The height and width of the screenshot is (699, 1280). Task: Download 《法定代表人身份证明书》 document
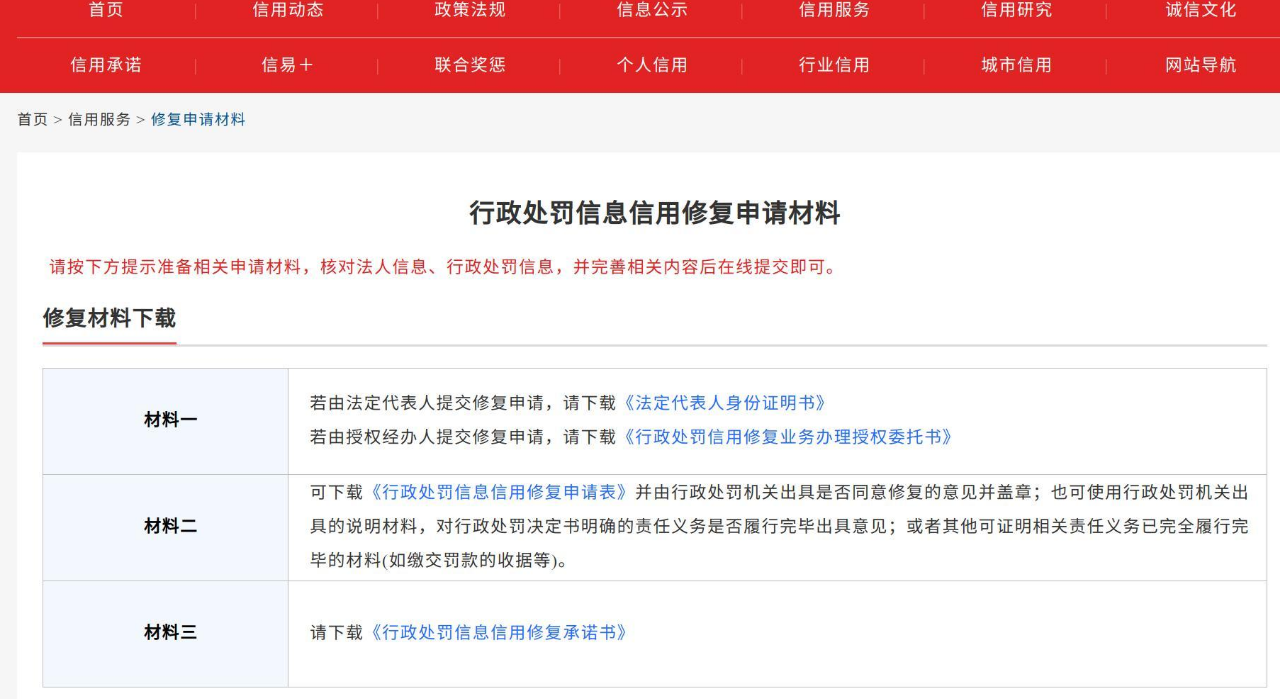tap(725, 403)
